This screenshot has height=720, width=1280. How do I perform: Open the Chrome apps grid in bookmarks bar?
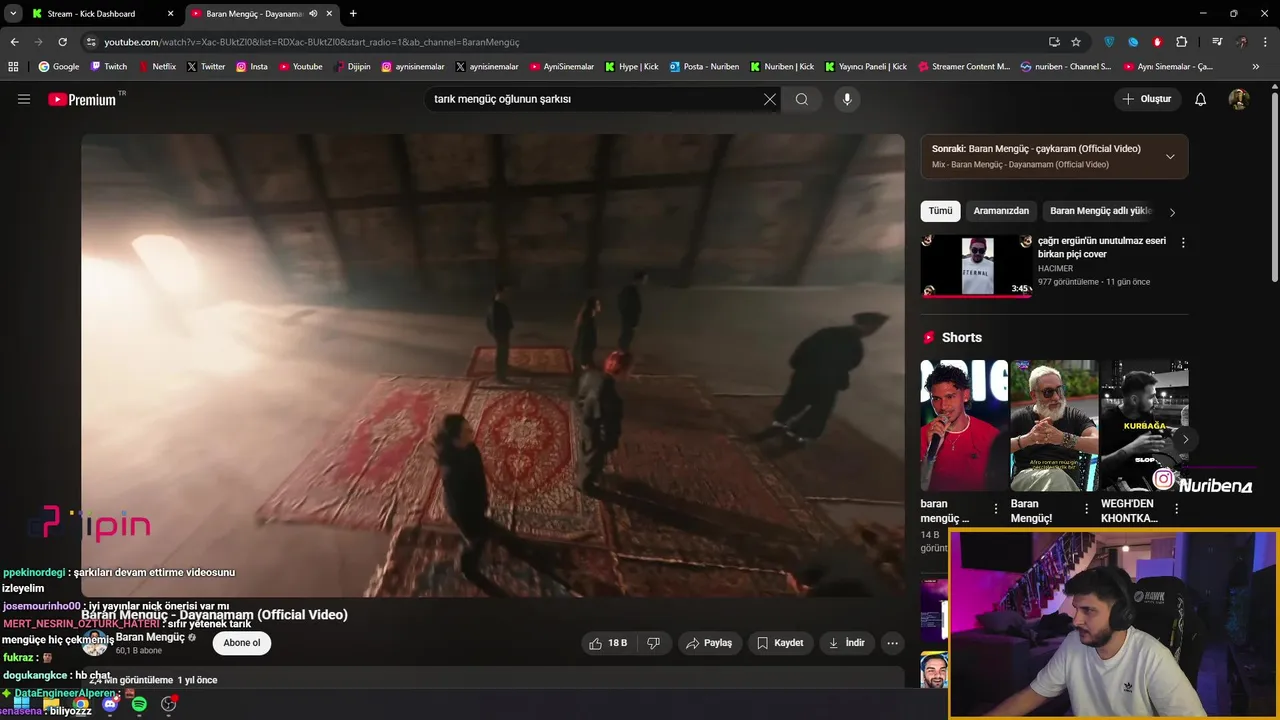13,66
